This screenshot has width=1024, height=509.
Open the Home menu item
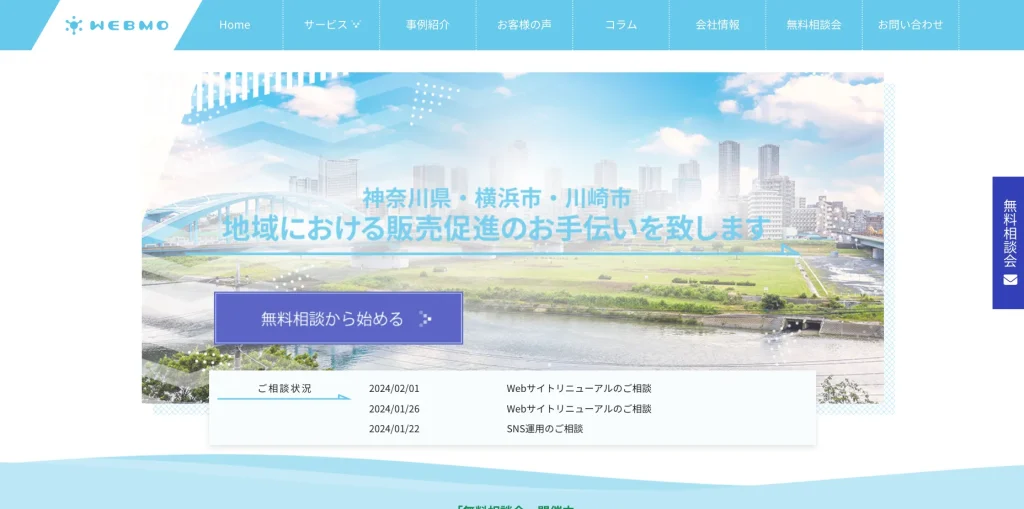[x=234, y=25]
